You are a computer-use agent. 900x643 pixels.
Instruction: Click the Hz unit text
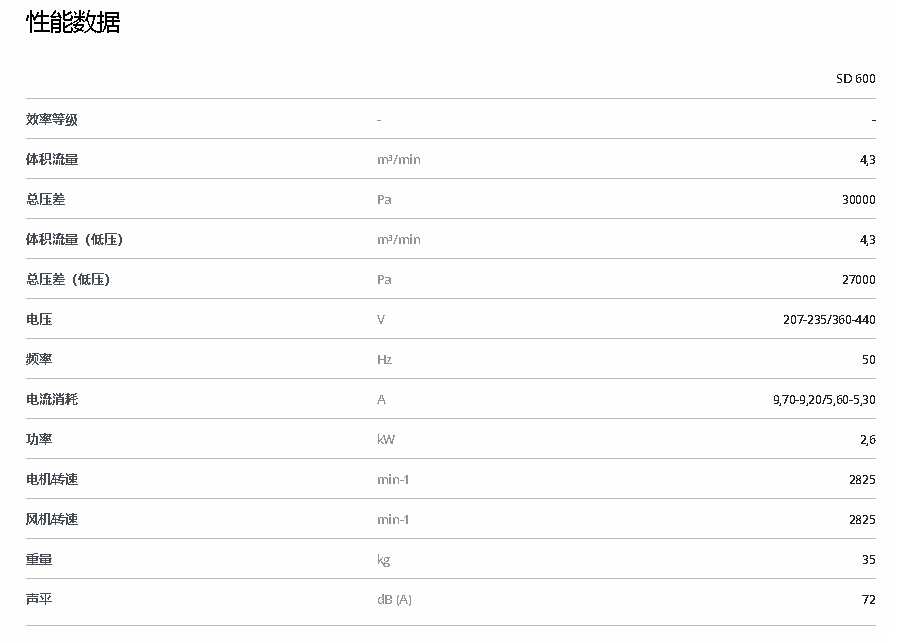click(x=384, y=360)
